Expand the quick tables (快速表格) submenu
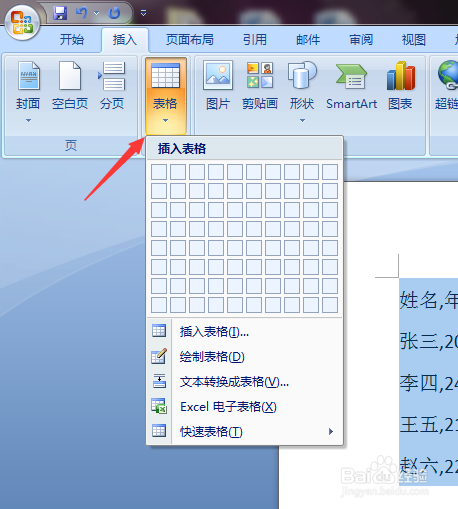Screen dimensions: 458x509 tap(245, 432)
